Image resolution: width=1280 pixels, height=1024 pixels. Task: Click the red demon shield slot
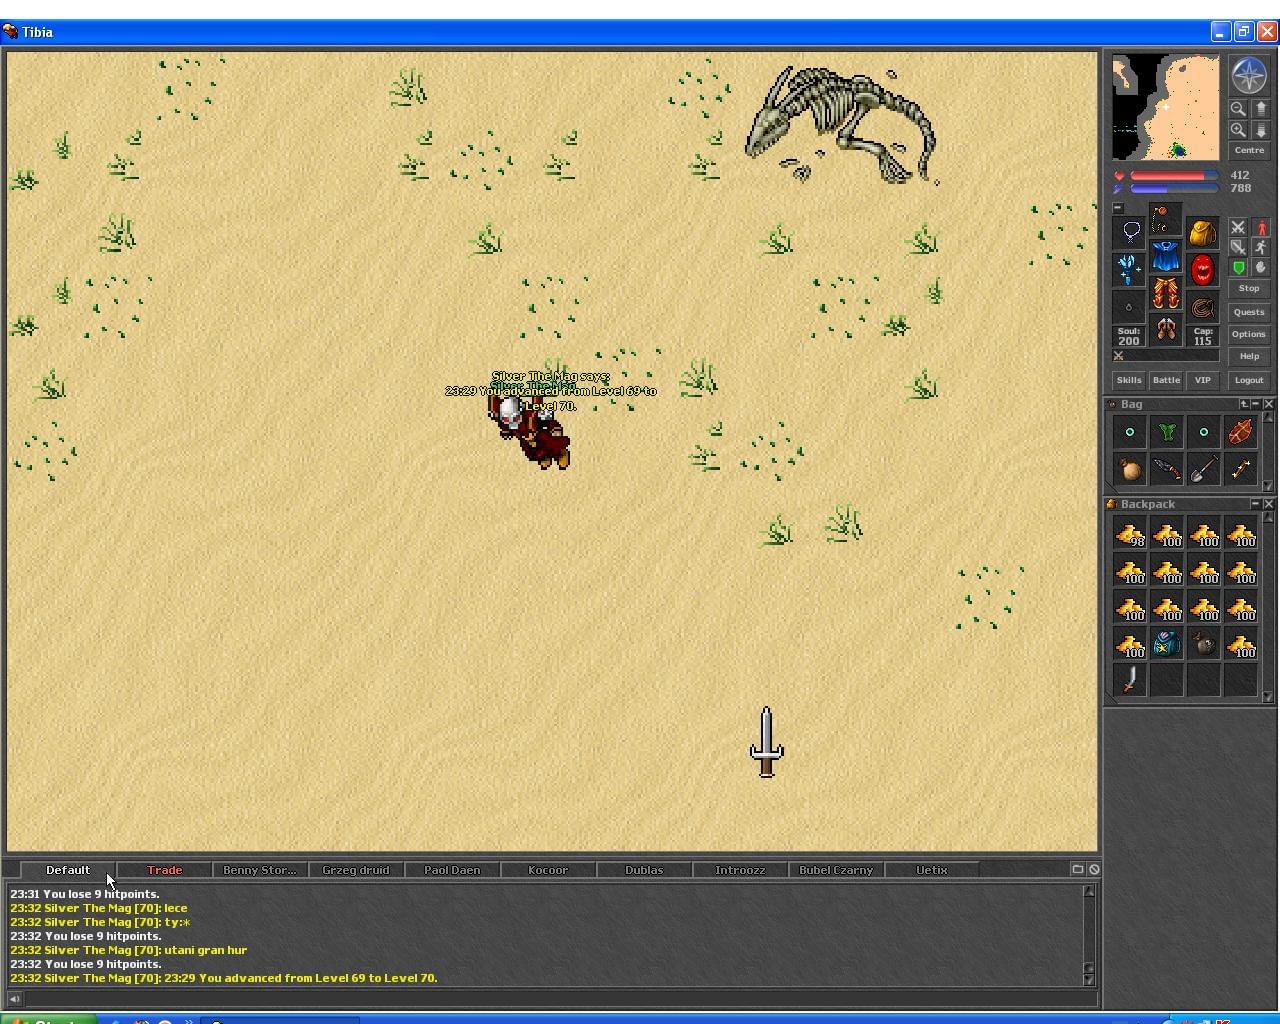[1203, 269]
